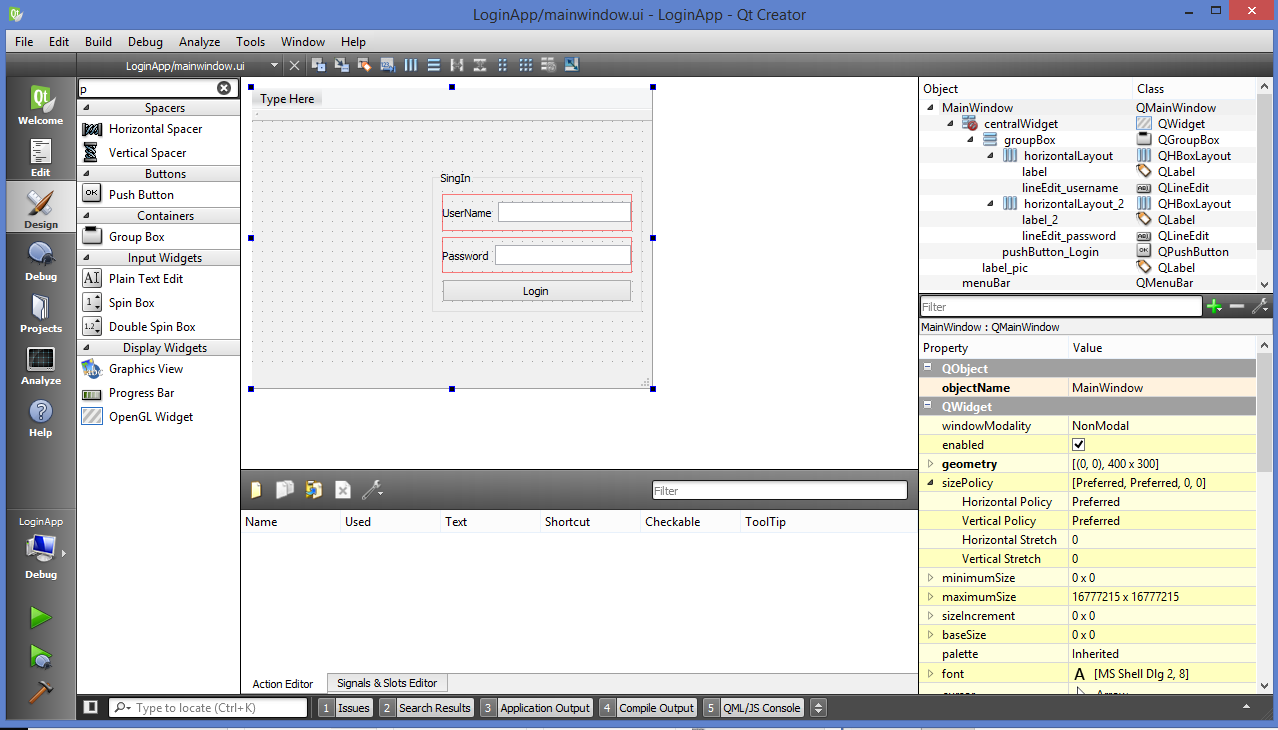
Task: Click the delete action icon in Action Editor
Action: click(343, 489)
